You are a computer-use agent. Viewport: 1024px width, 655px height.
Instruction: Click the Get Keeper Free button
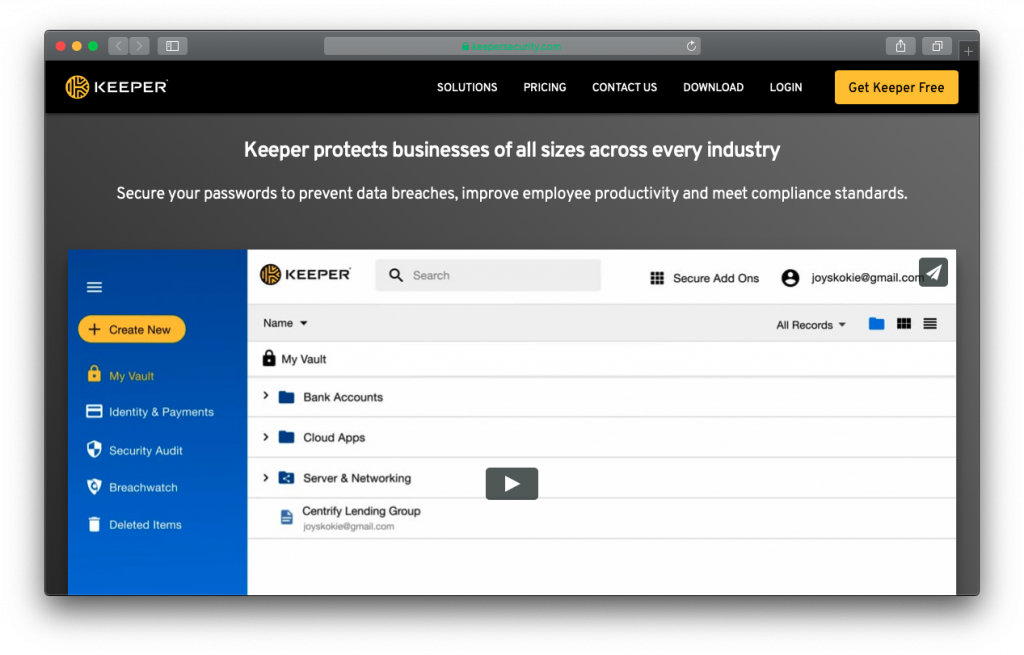tap(896, 87)
